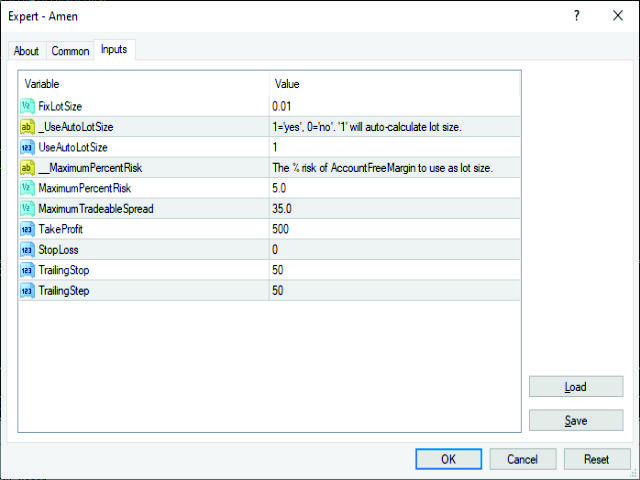This screenshot has height=480, width=640.
Task: Open the dialog help question mark
Action: pyautogui.click(x=576, y=16)
